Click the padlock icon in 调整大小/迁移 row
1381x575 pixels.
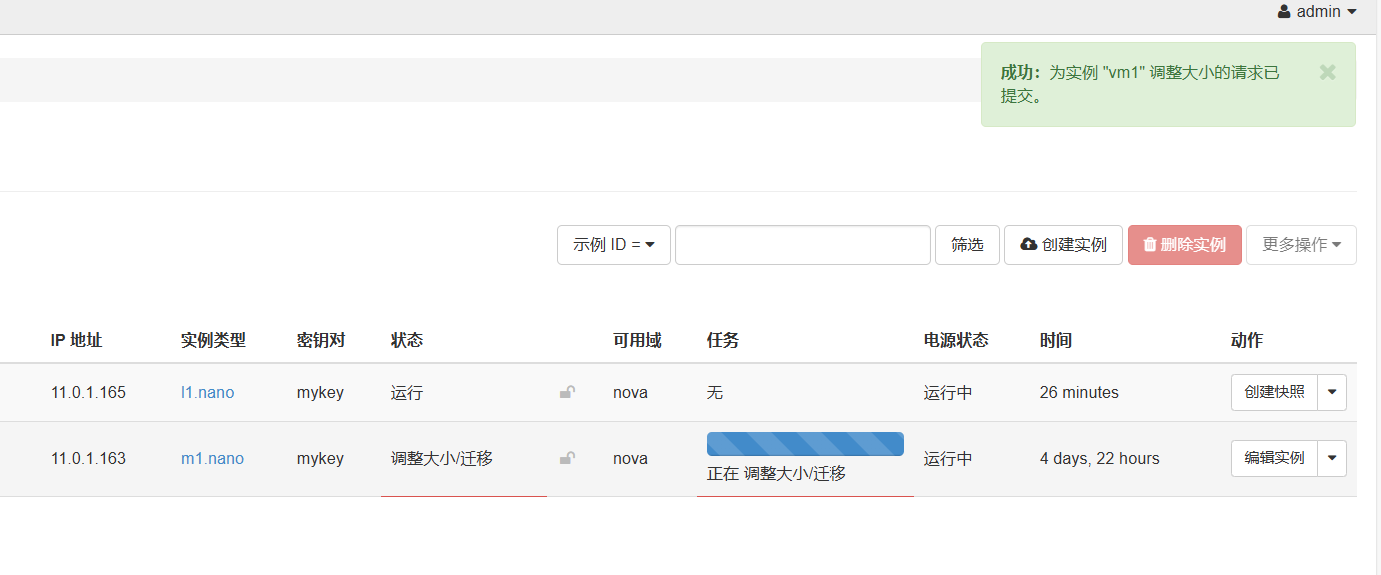coord(567,459)
